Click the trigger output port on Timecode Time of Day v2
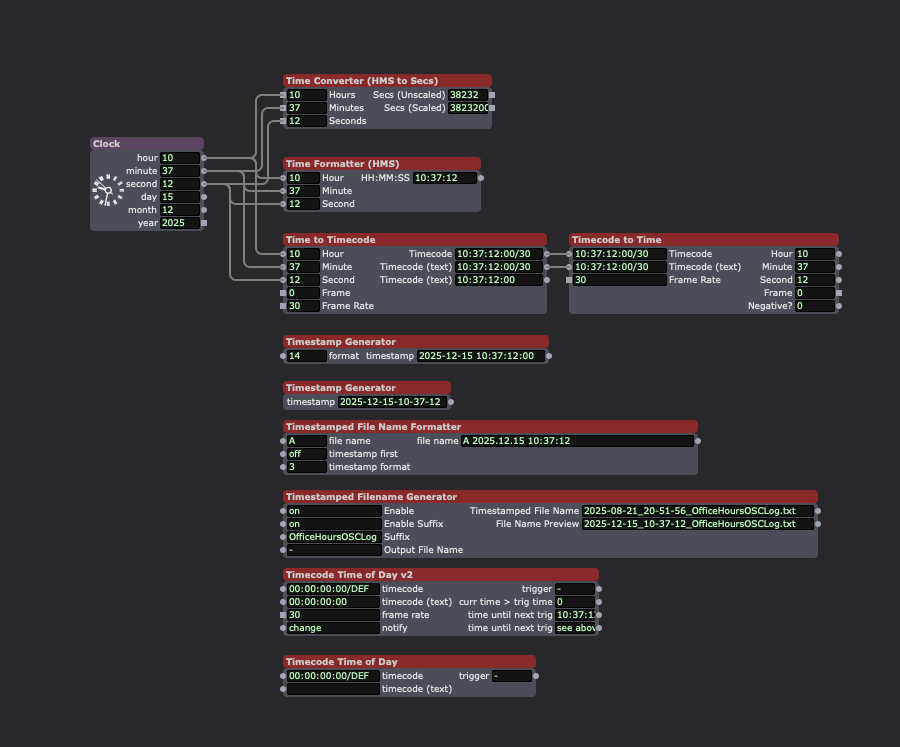This screenshot has height=747, width=900. 599,589
